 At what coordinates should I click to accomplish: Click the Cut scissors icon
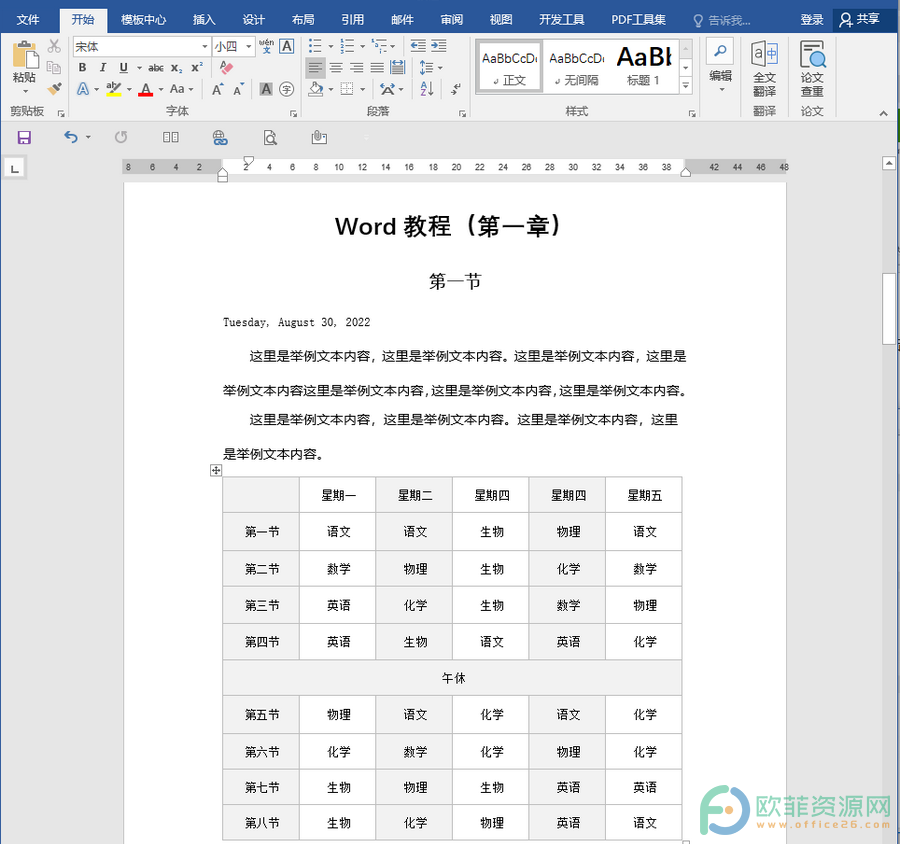[54, 46]
